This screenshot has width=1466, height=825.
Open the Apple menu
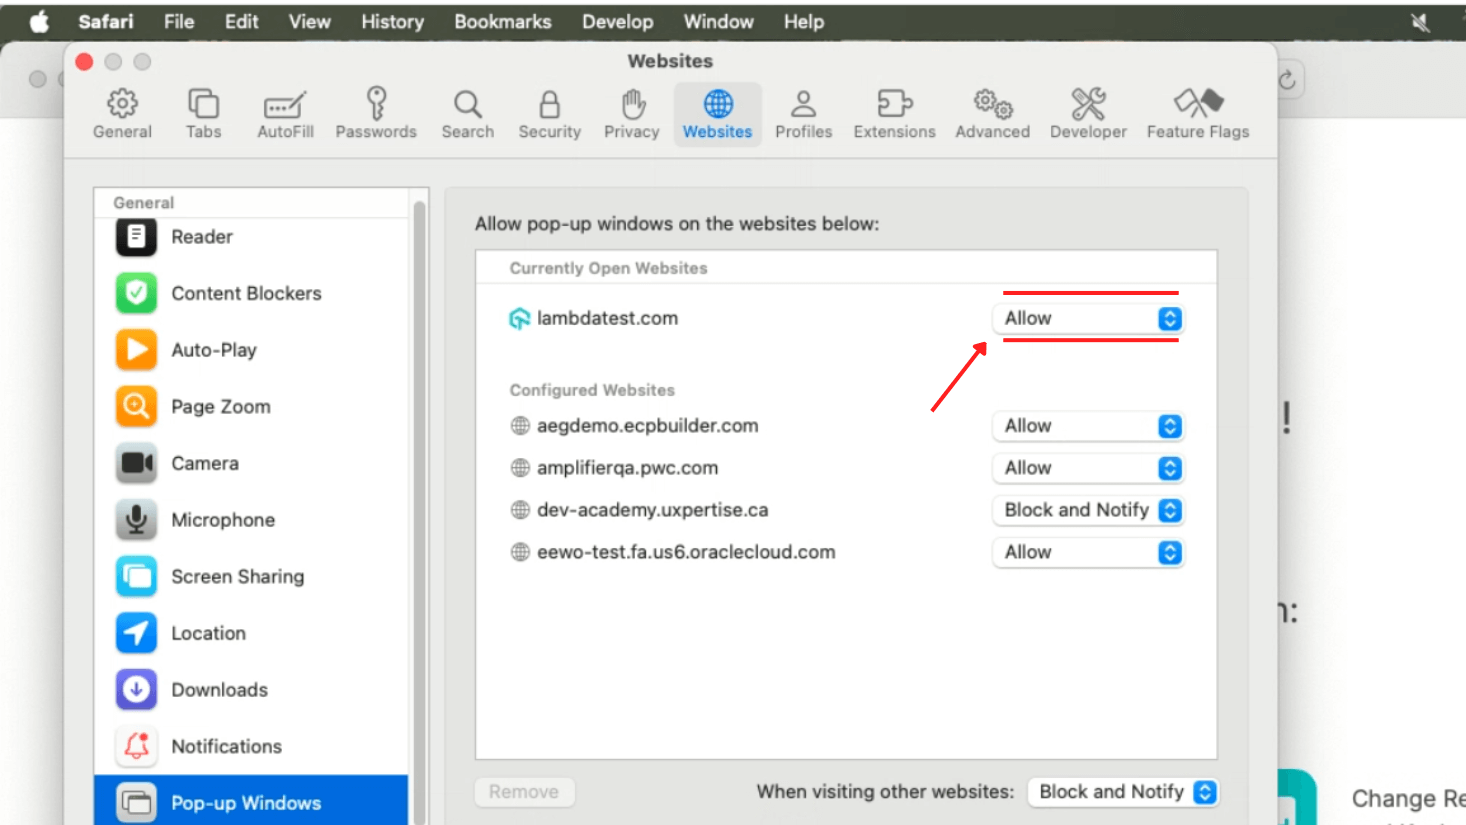[x=39, y=22]
